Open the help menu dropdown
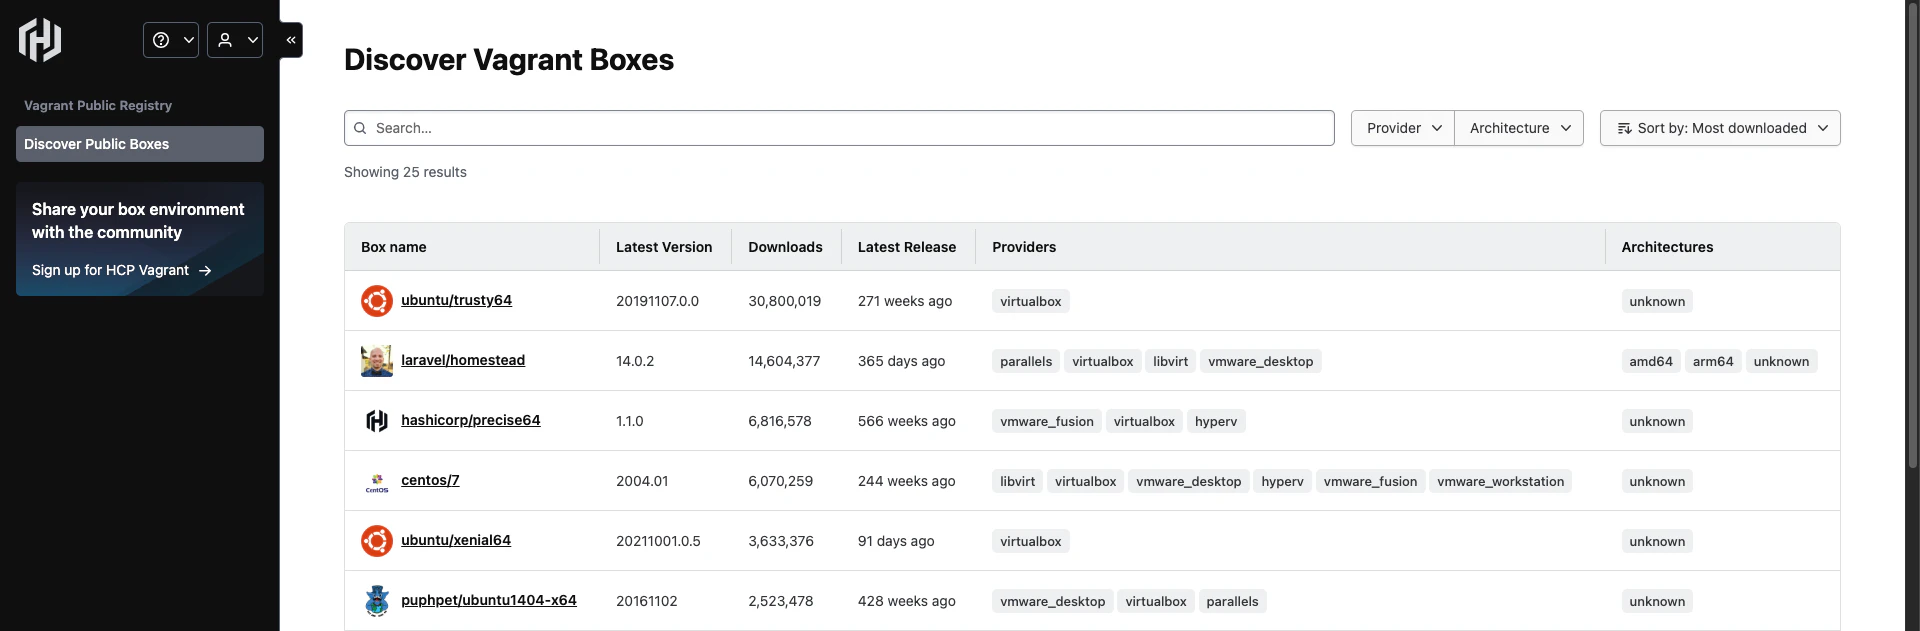 pos(171,40)
